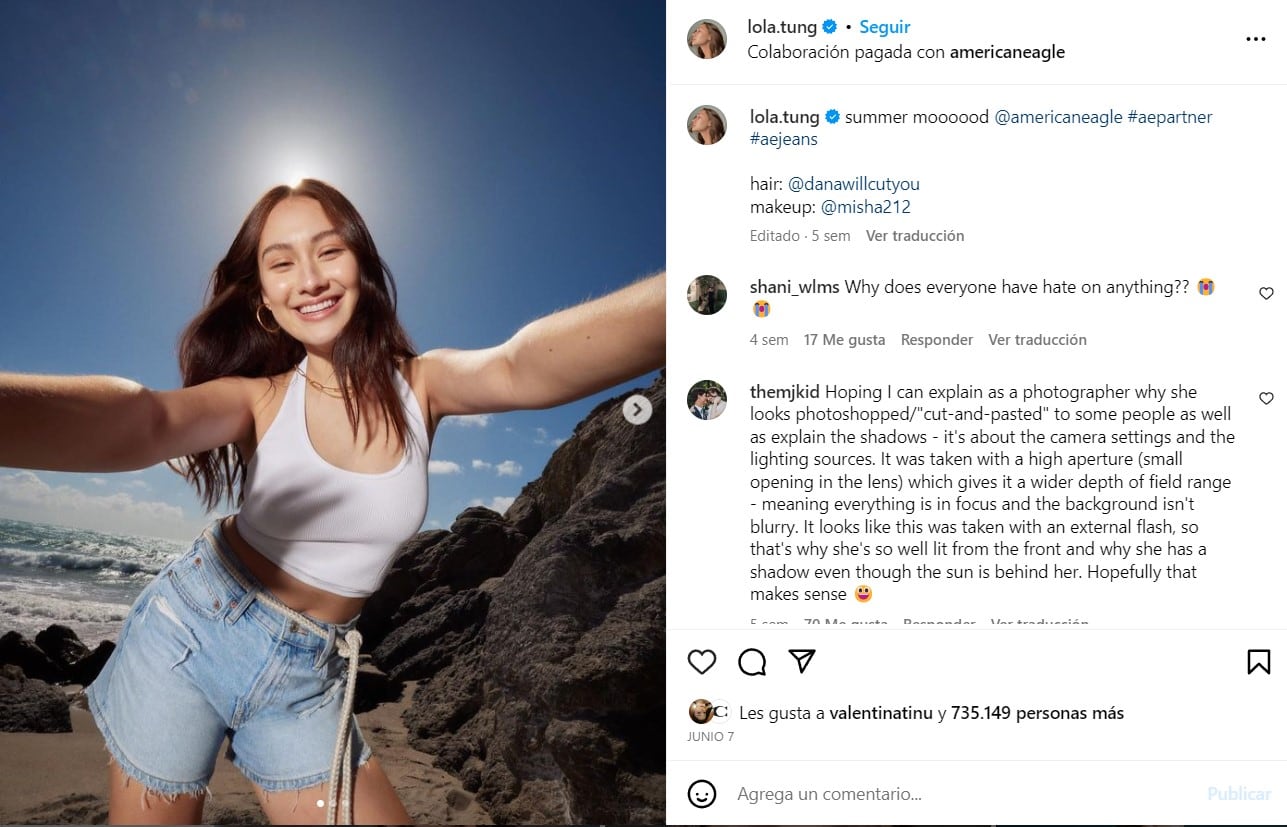Like shani_wlms comment heart

tap(1266, 294)
